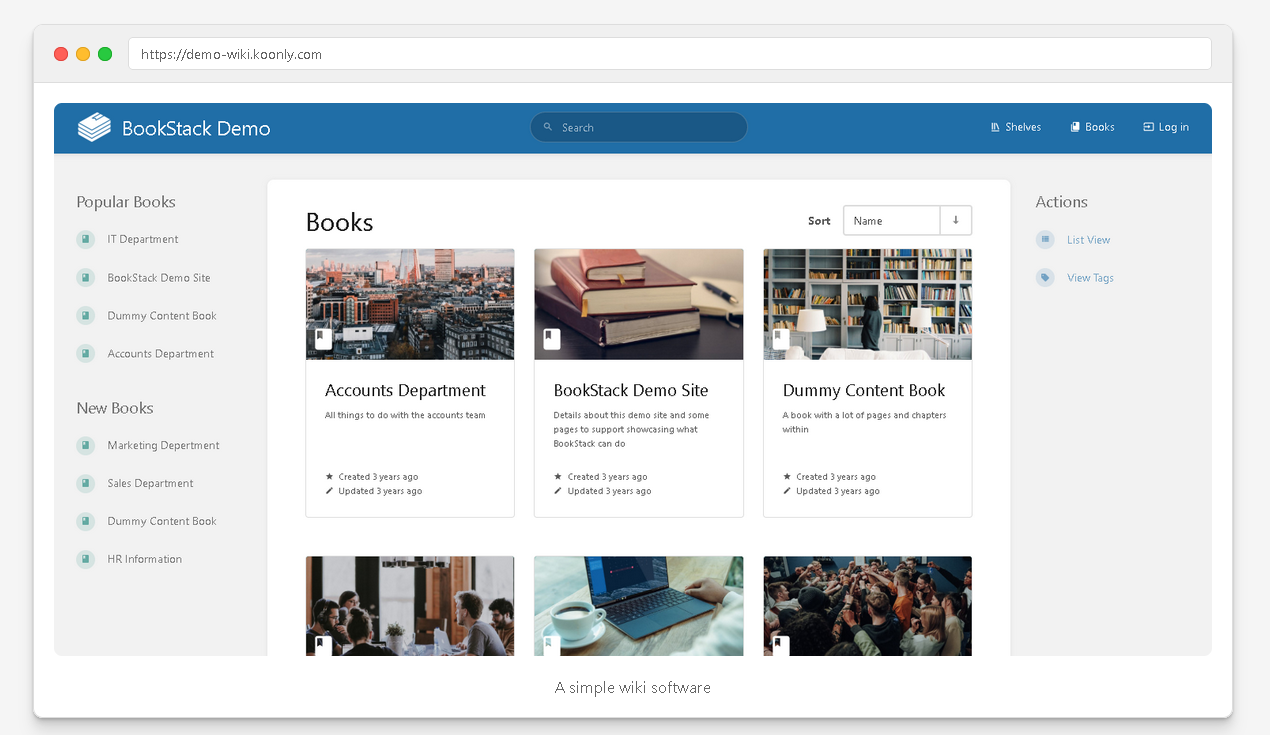
Task: Click 'Created 3 years ago' on Dummy Content Book card
Action: [x=836, y=477]
